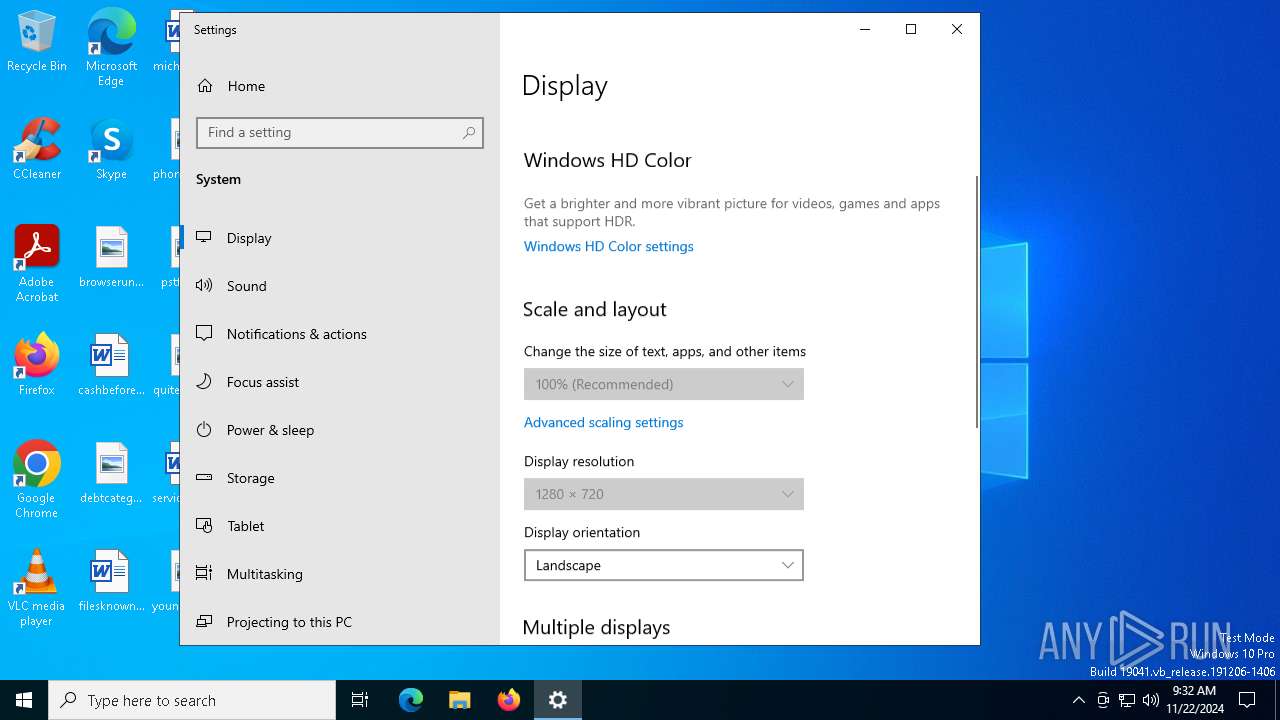Focus the Find a setting field
The image size is (1280, 720).
(x=340, y=133)
